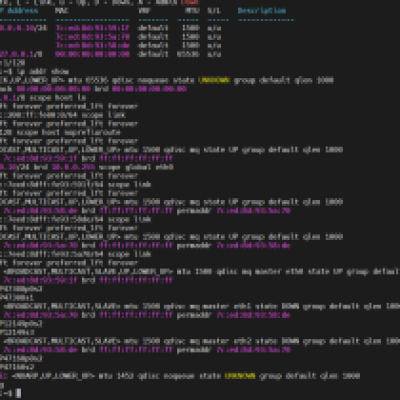Screen dimensions: 400x400
Task: Select the all-zeros MAC address in table
Action: (92, 54)
